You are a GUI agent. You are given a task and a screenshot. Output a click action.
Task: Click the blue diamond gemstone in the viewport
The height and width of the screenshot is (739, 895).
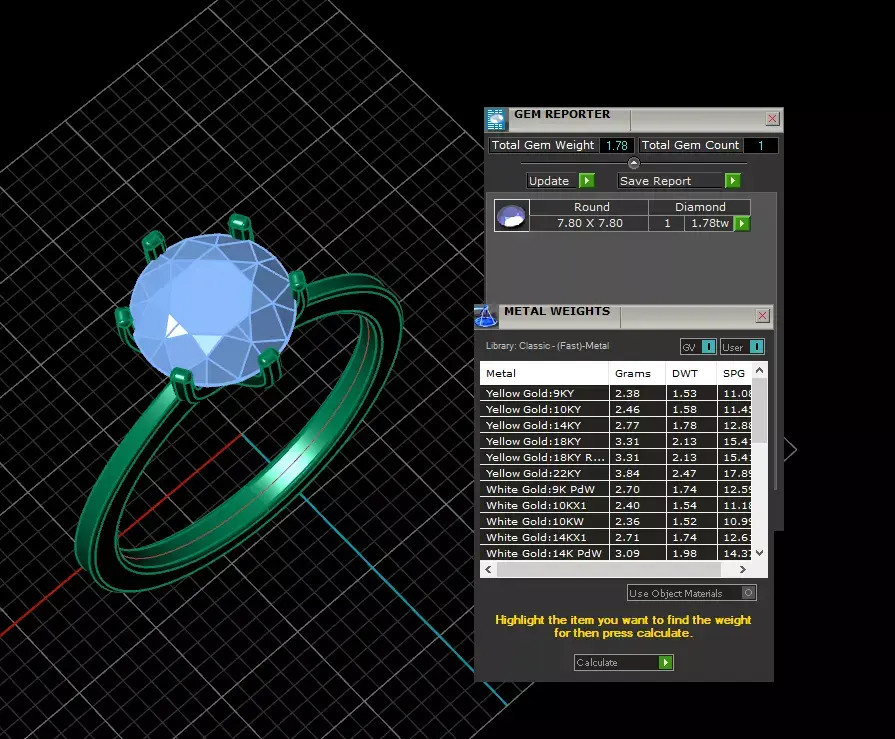[x=212, y=309]
